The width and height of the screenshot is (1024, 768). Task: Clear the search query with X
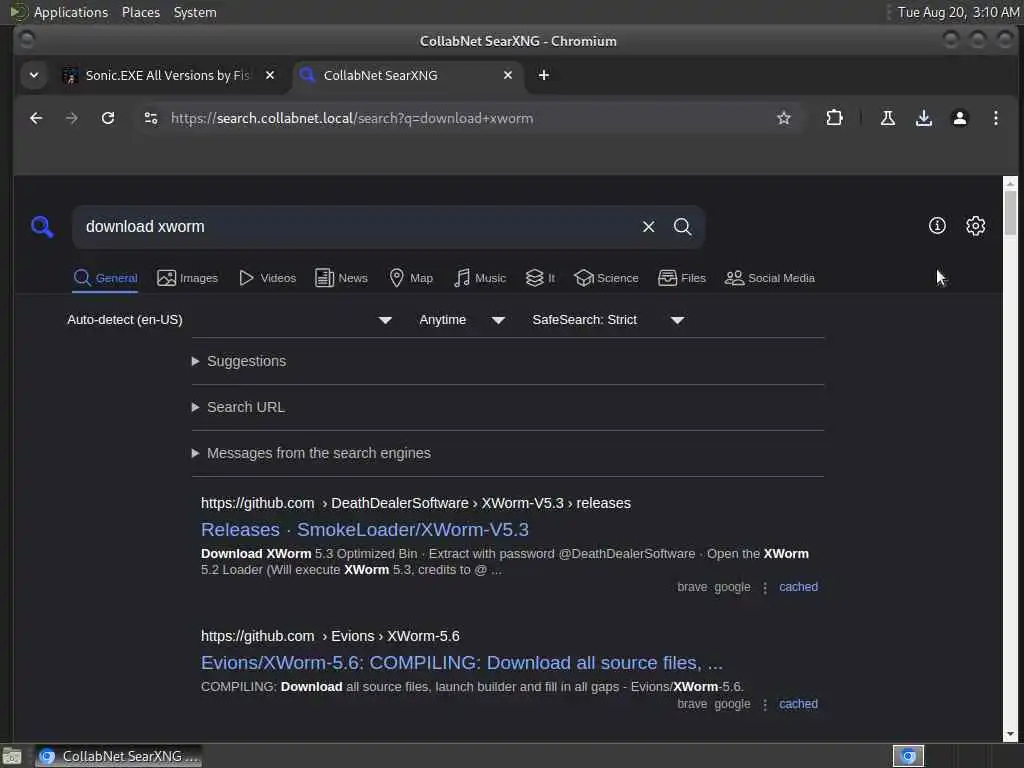[x=648, y=227]
